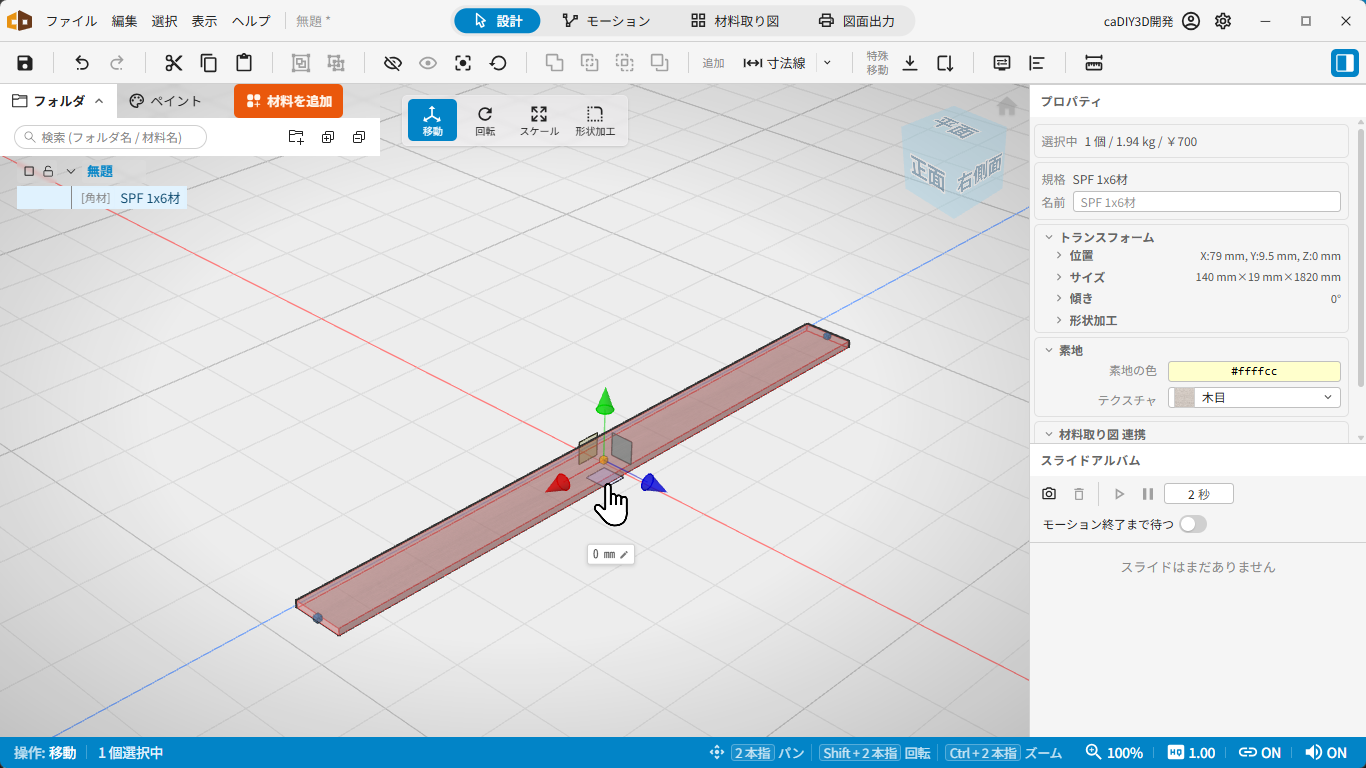Open the テクスチャ 木目 dropdown
Viewport: 1366px width, 768px height.
tap(1254, 398)
